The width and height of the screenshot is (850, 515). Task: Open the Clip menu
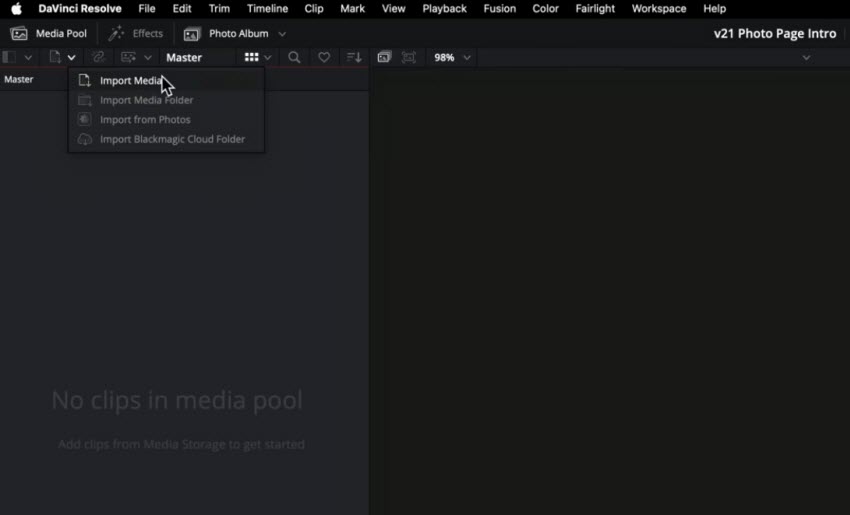[x=314, y=9]
